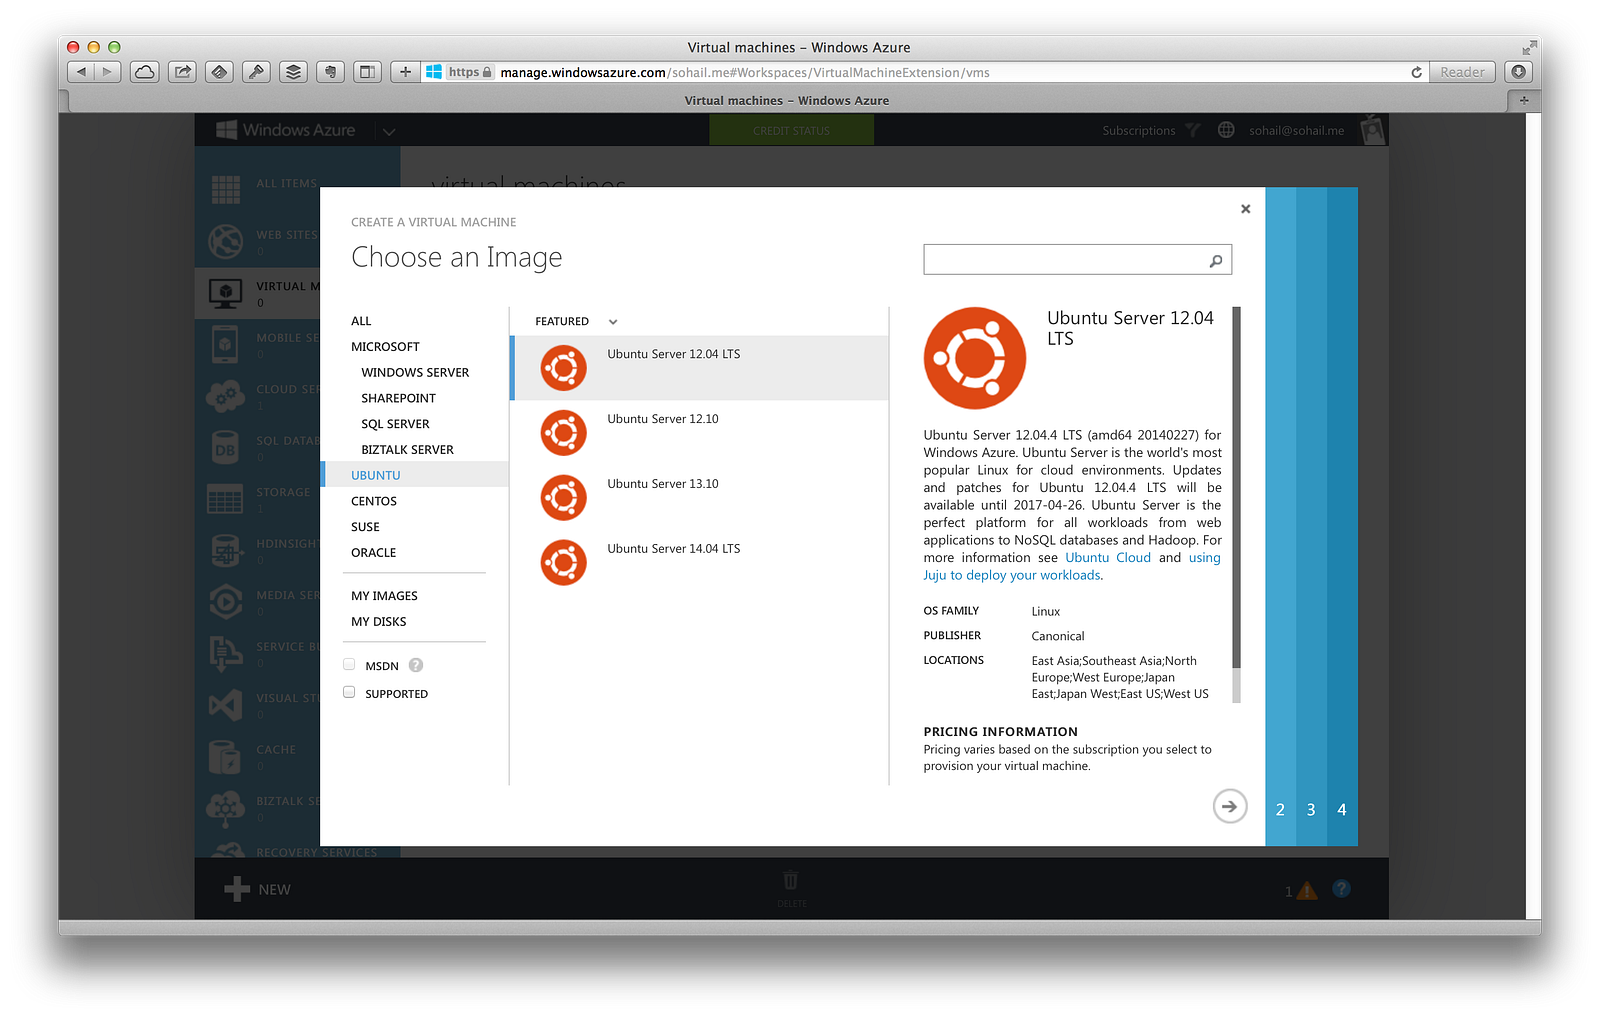Click the plus button beside the address bar
The height and width of the screenshot is (1017, 1600).
(x=405, y=72)
